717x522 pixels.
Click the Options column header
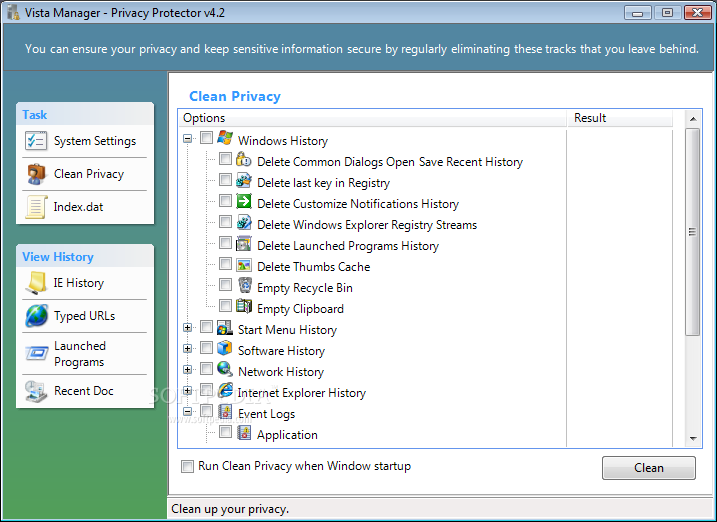point(372,118)
